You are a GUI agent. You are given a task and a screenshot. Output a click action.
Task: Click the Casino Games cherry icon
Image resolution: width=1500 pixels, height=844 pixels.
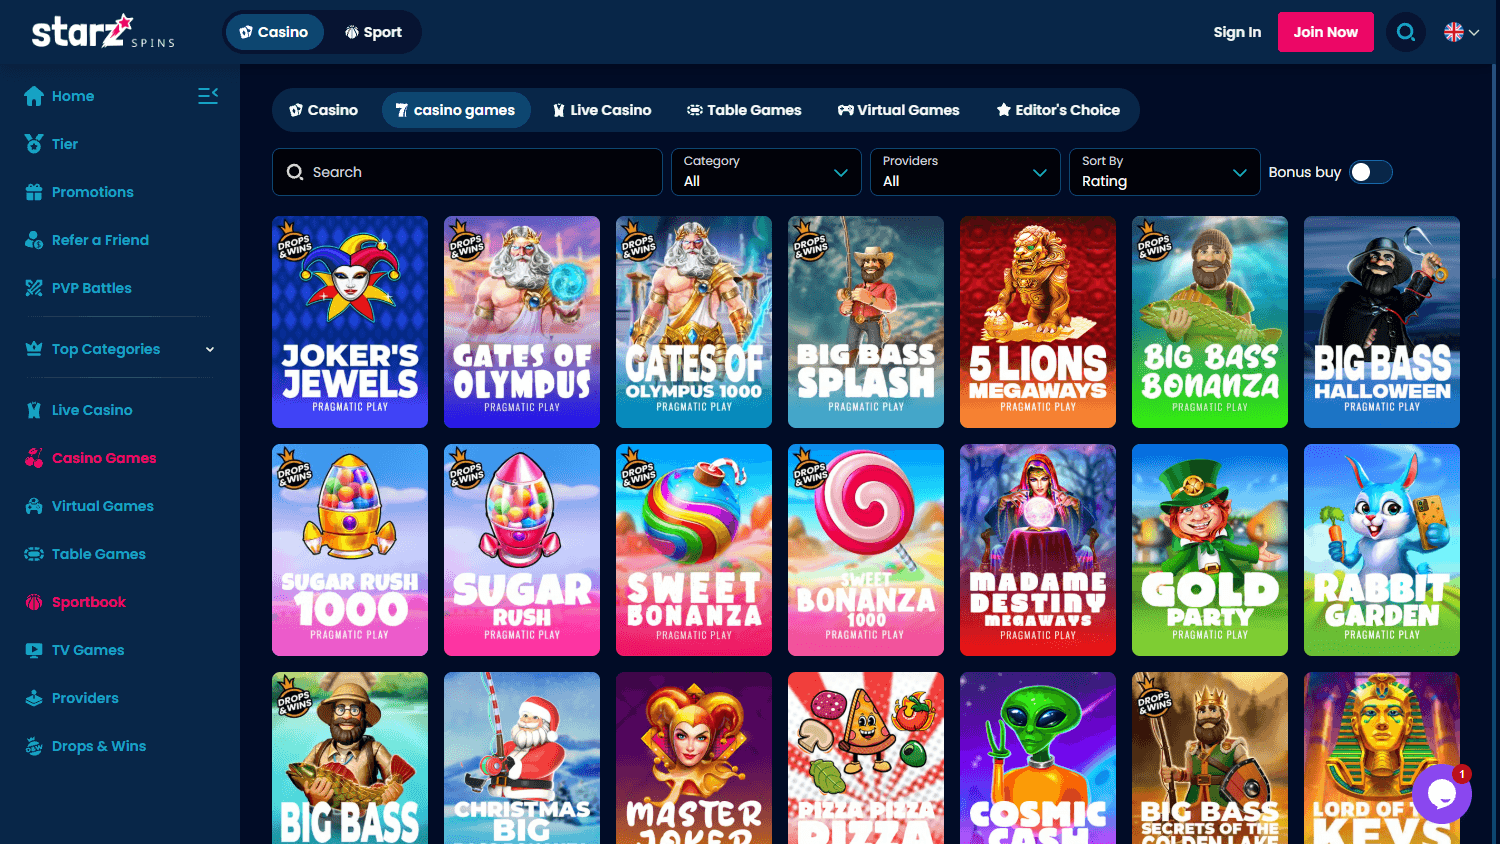pos(34,458)
